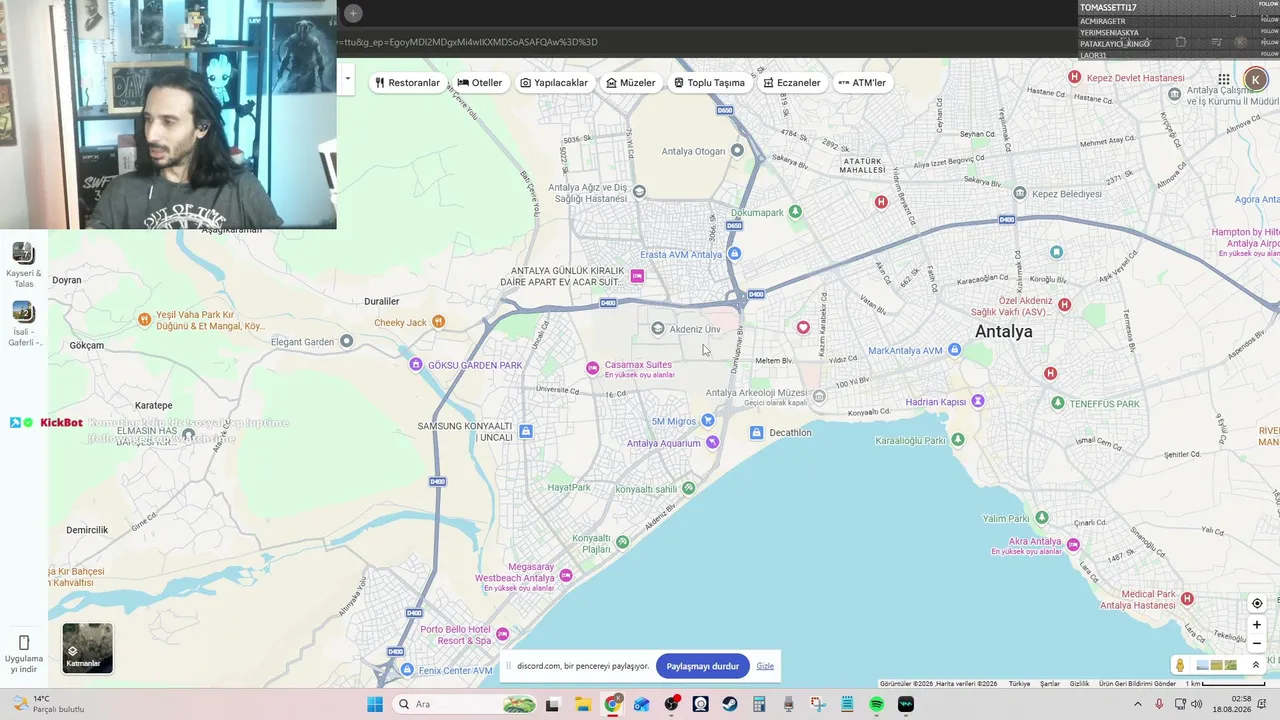
Task: Open new browser tab plus button
Action: coord(353,13)
